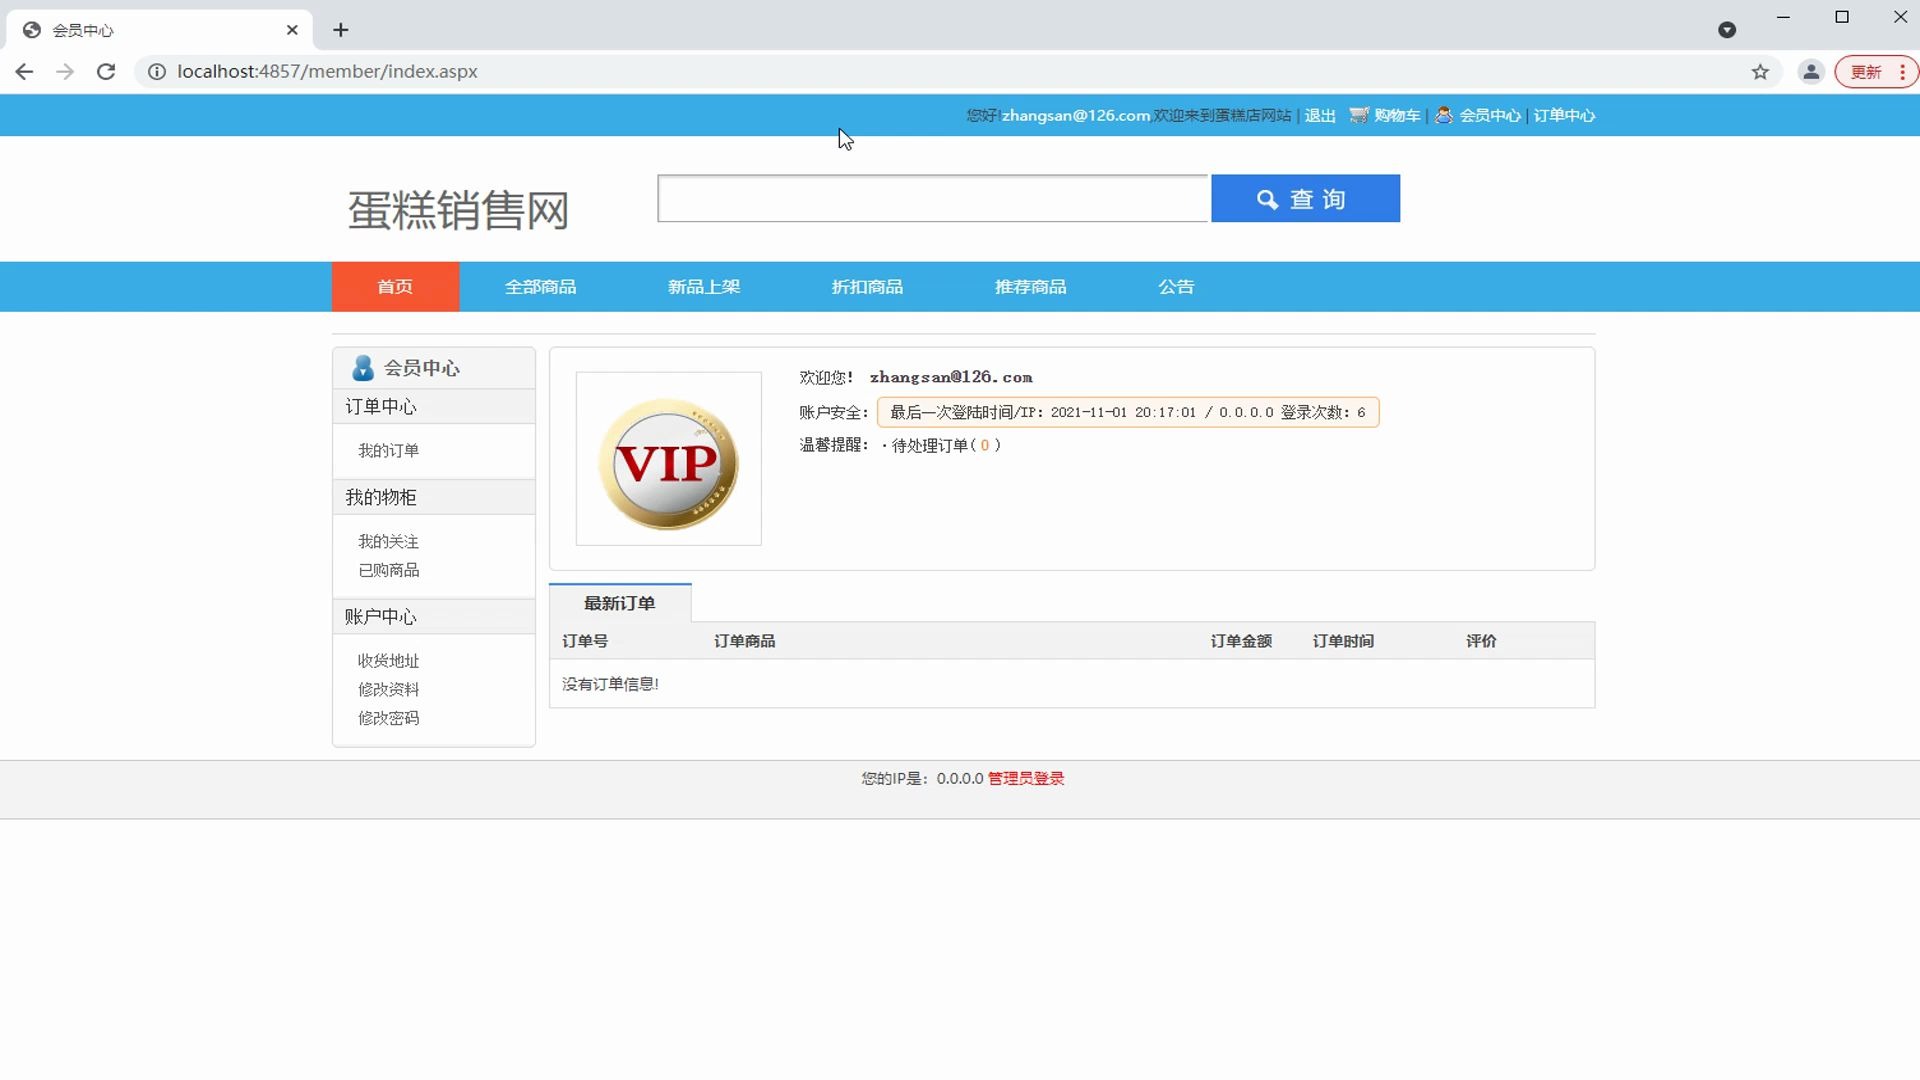Click inside the search input field
This screenshot has height=1080, width=1920.
pos(930,198)
